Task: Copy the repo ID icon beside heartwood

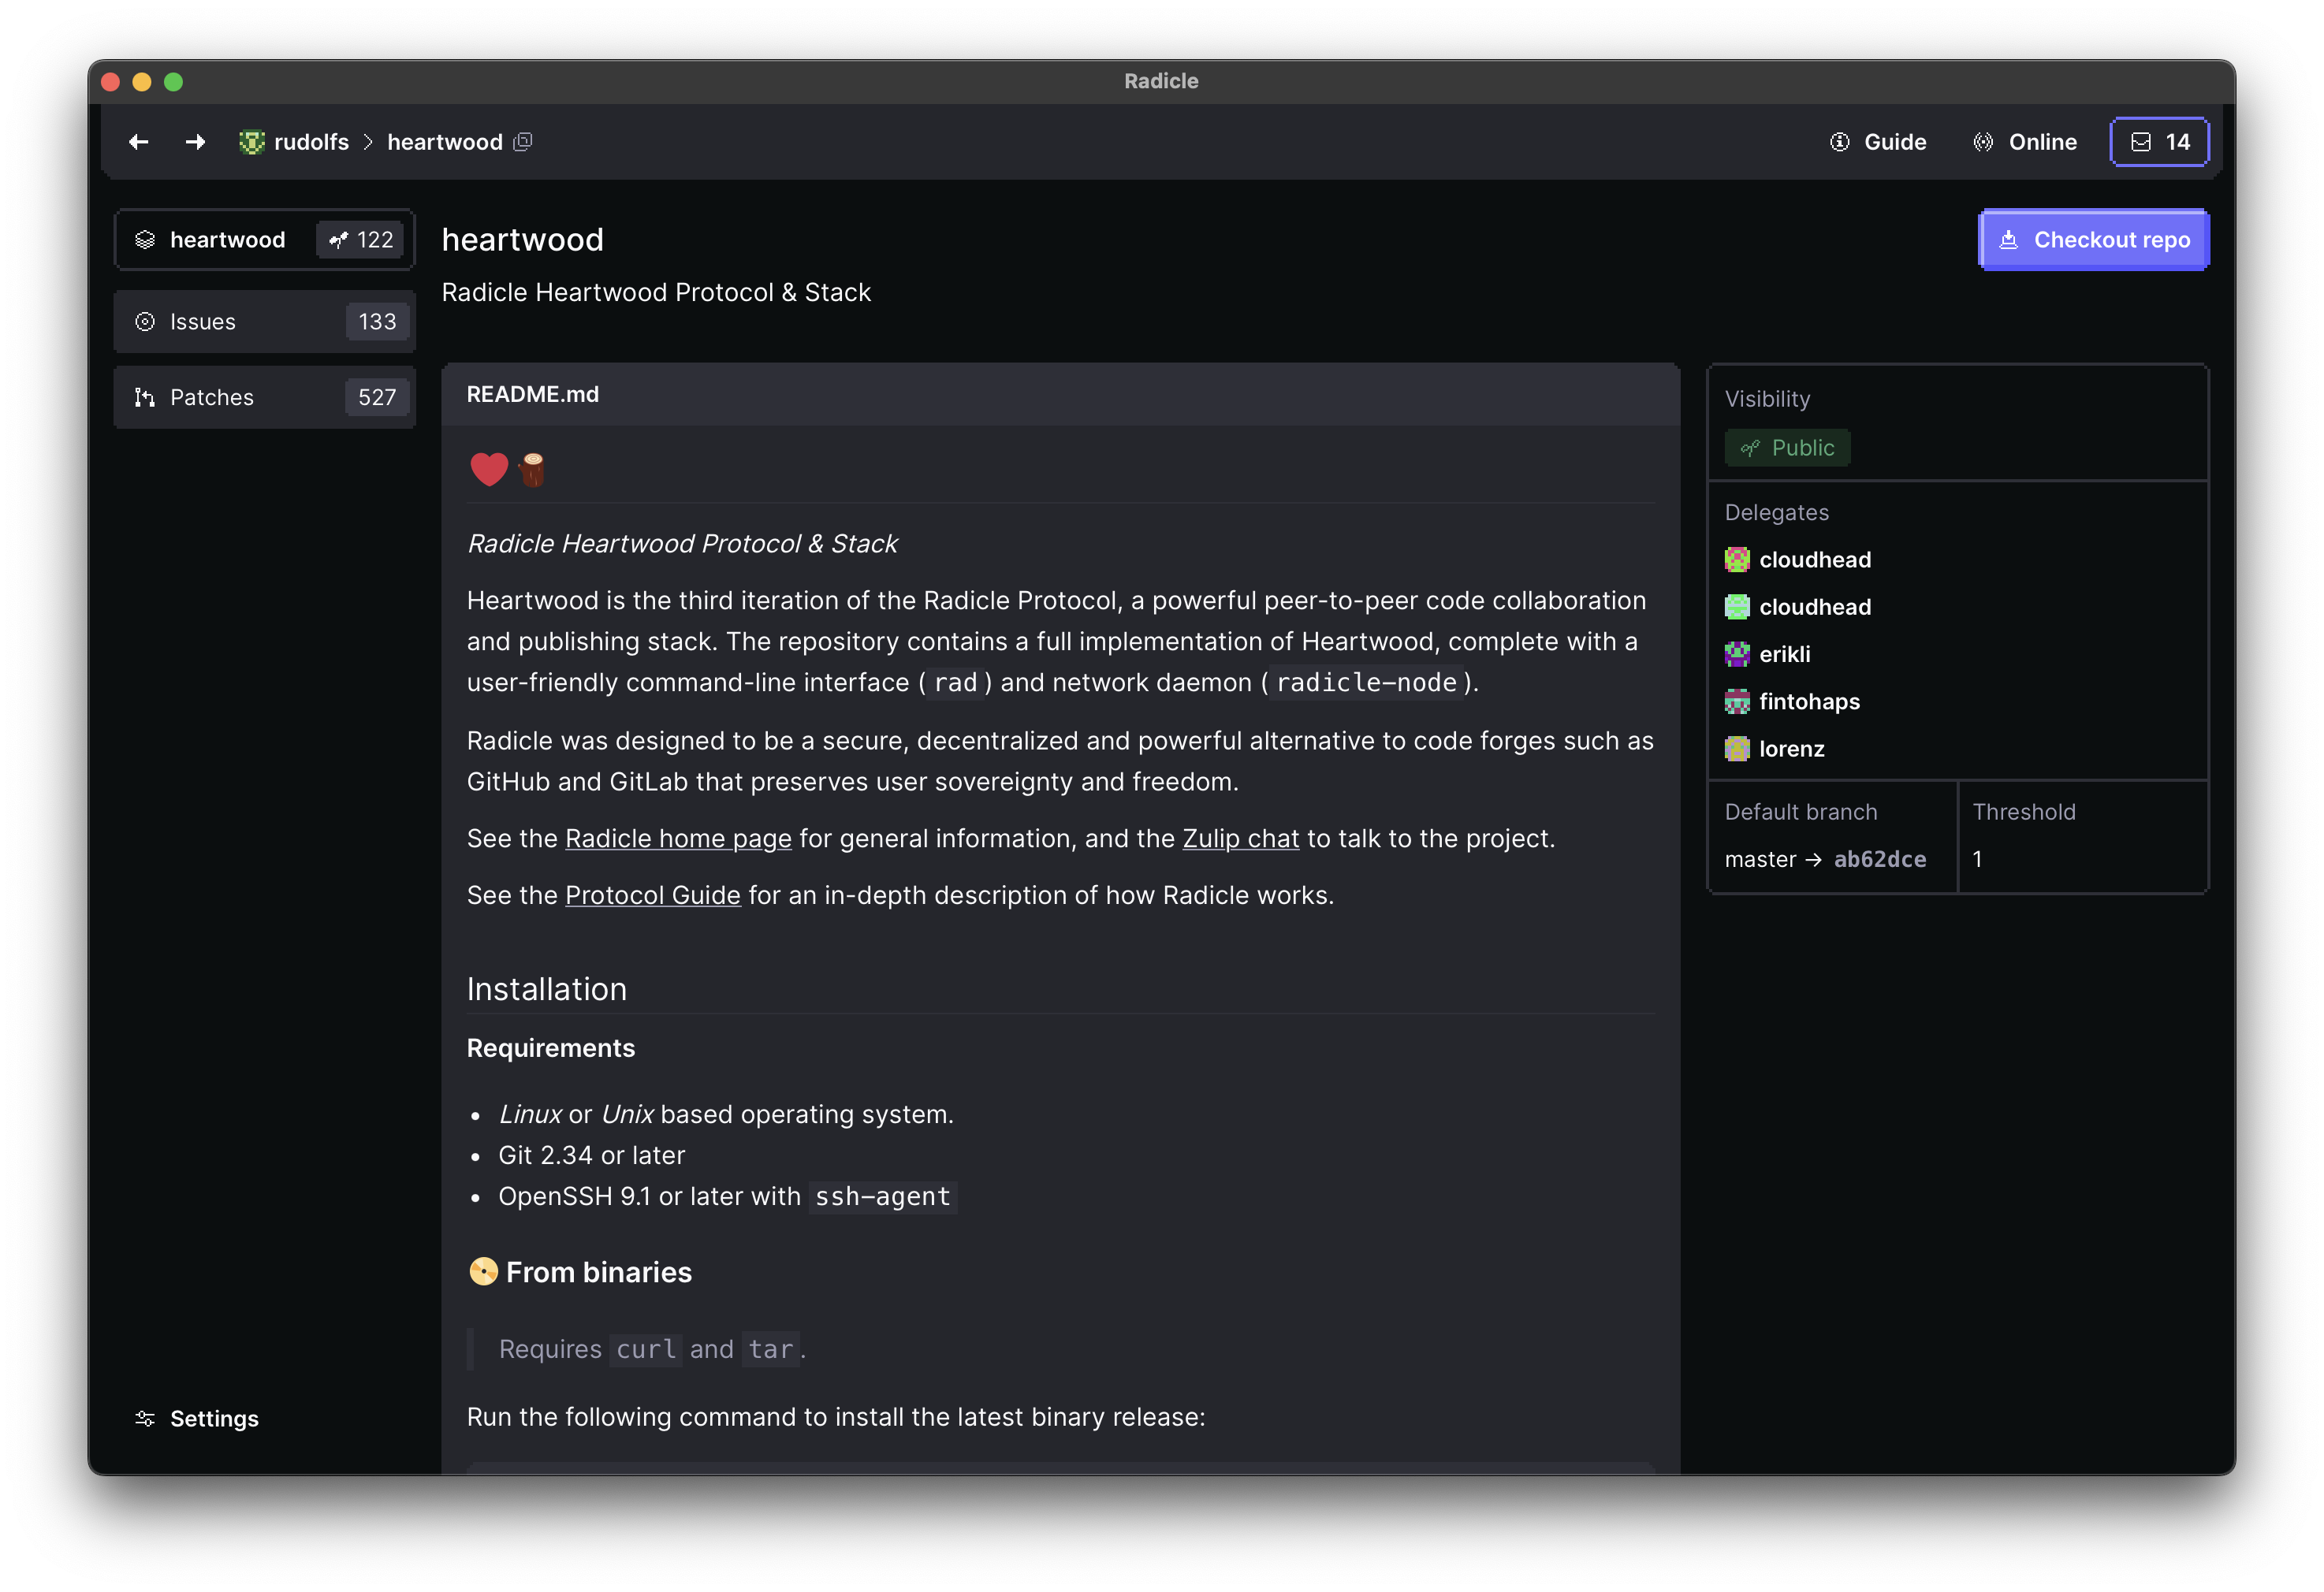Action: click(523, 142)
